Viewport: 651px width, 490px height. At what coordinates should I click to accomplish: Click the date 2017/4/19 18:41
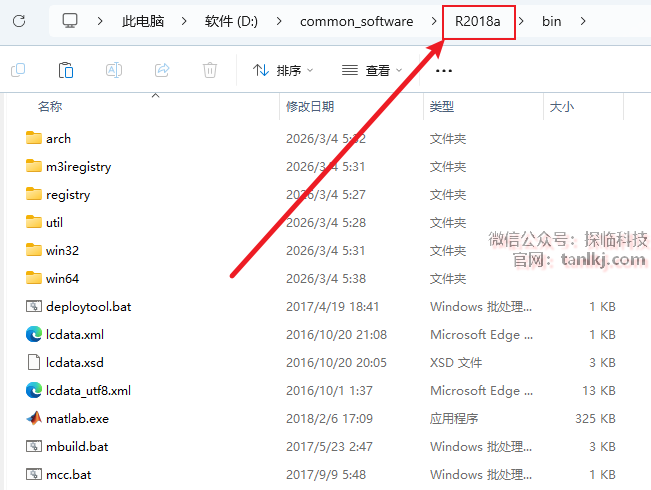(x=333, y=307)
